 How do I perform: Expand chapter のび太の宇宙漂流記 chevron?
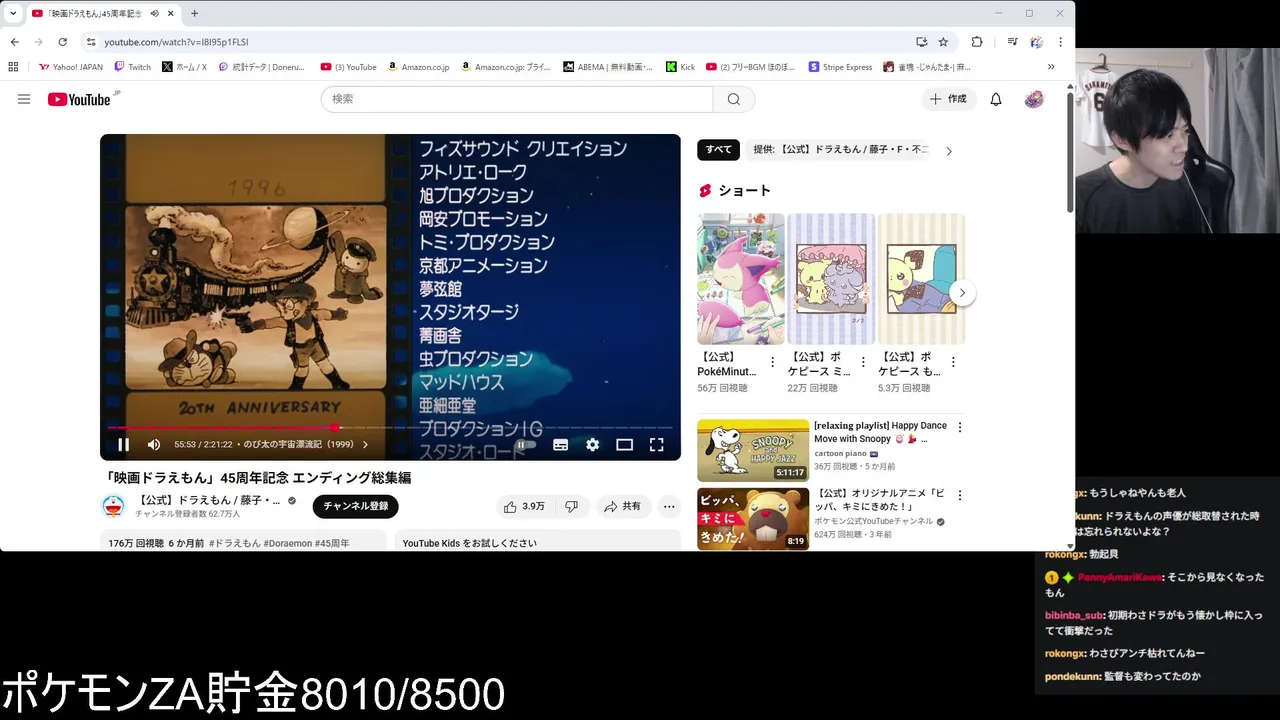click(365, 445)
